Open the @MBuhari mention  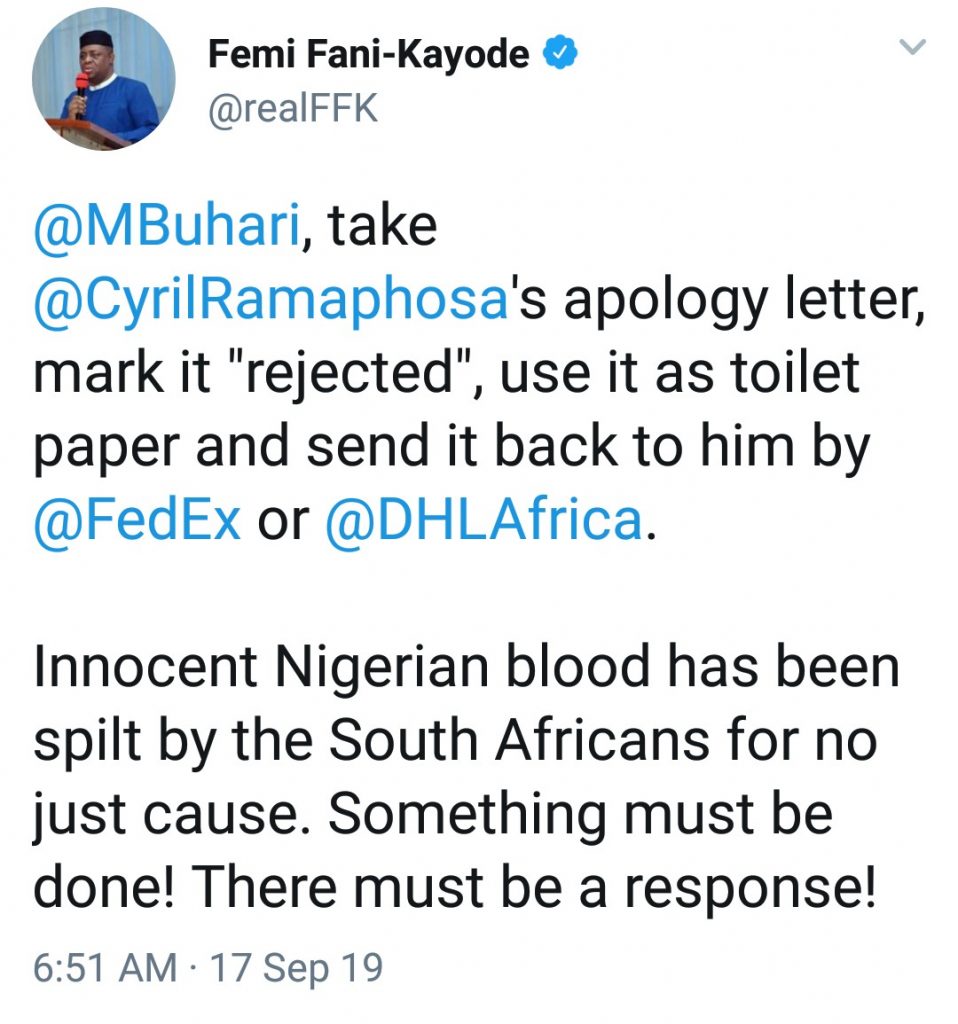coord(167,226)
